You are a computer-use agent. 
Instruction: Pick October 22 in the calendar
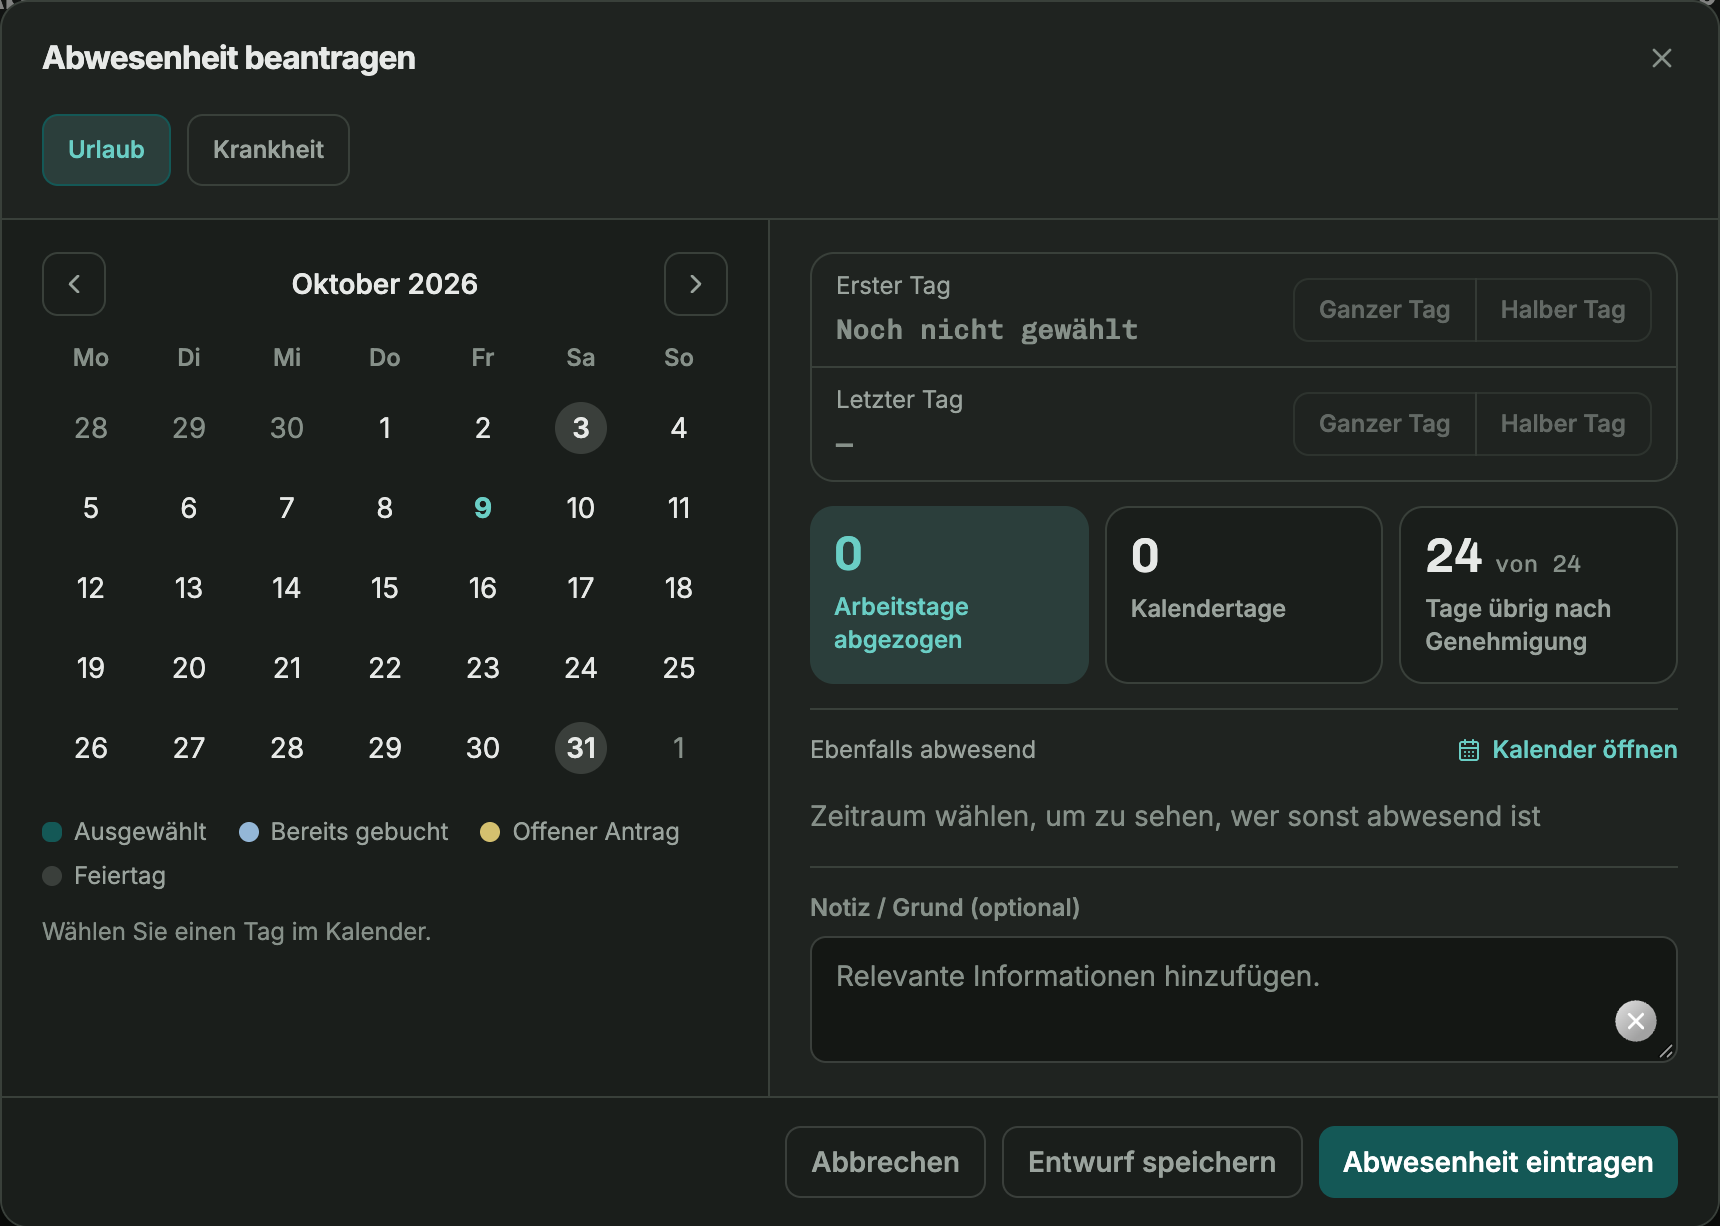tap(385, 668)
